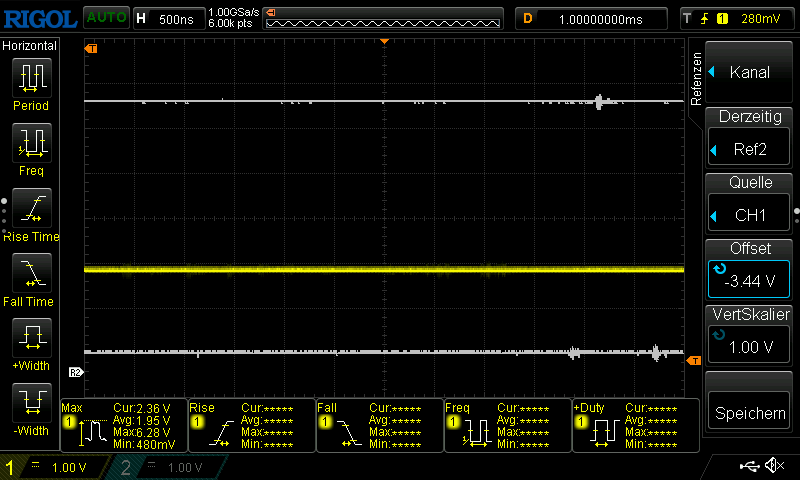Click the Horizontal menu header
This screenshot has height=480, width=800.
coord(30,46)
